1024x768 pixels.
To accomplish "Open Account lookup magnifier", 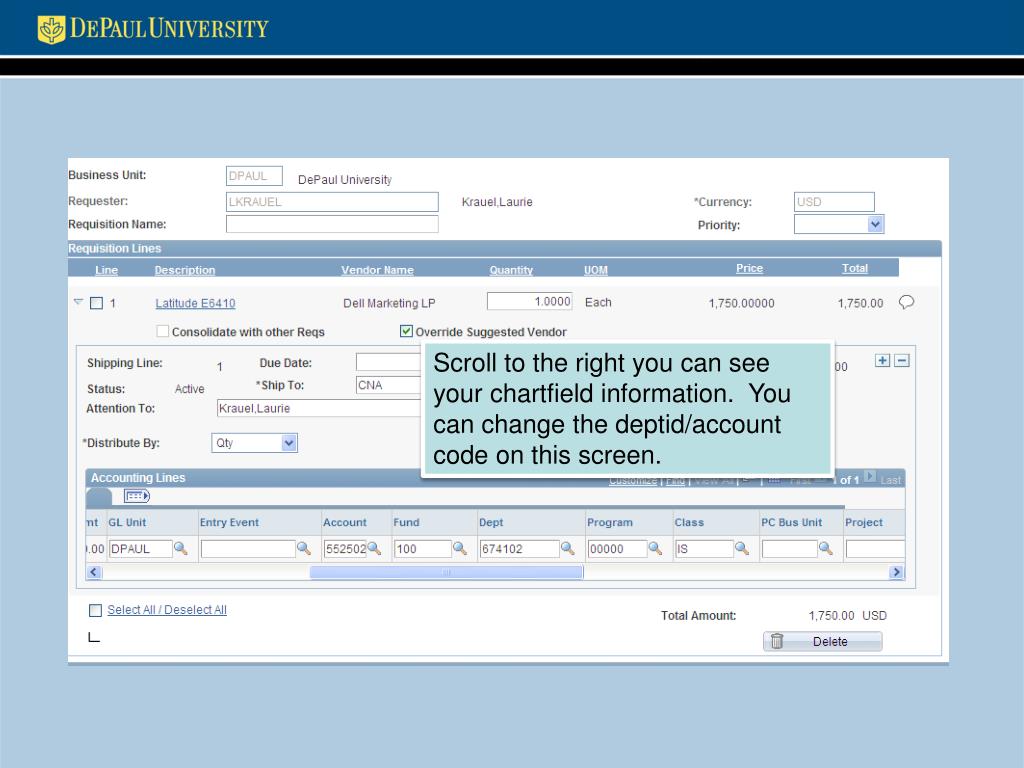I will 374,549.
